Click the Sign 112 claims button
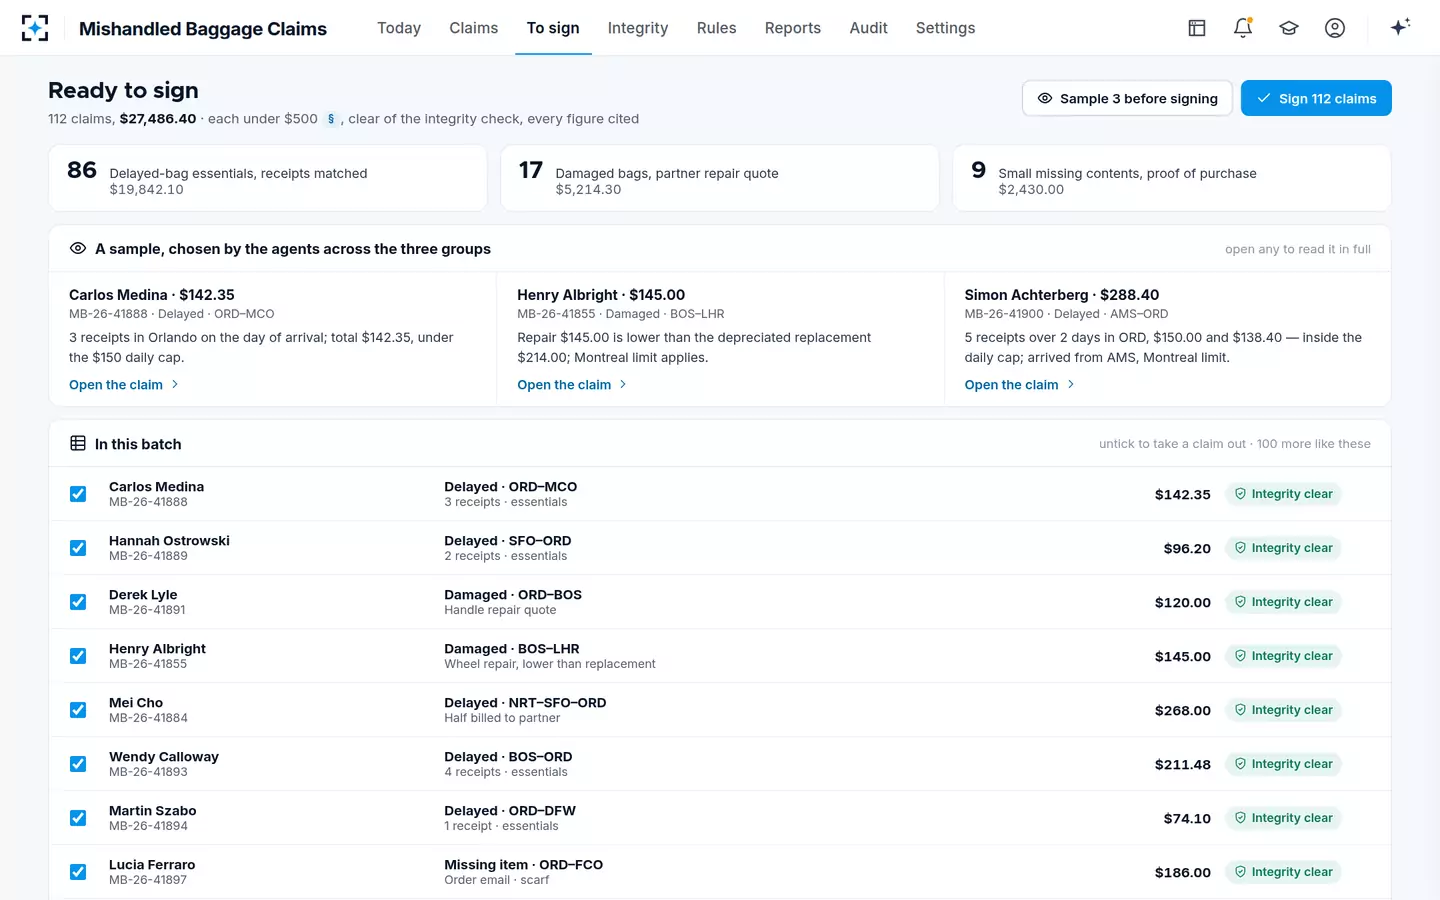Viewport: 1440px width, 900px height. pyautogui.click(x=1316, y=98)
